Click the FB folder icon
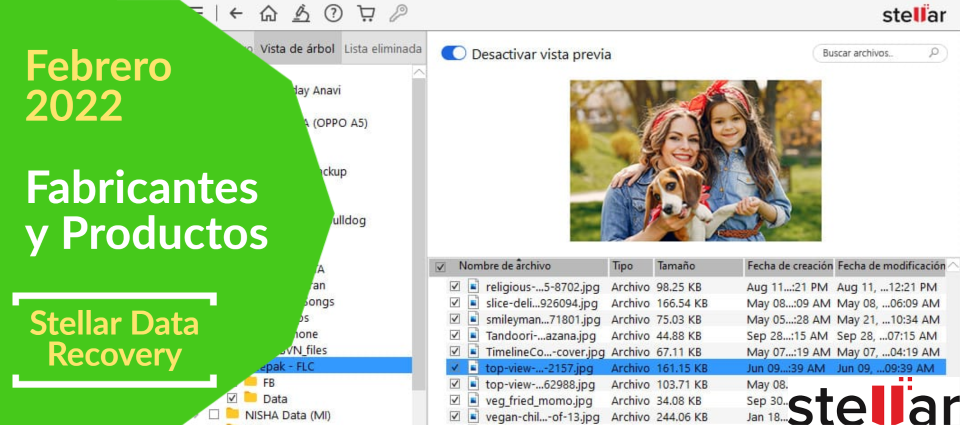The width and height of the screenshot is (960, 425). (250, 382)
